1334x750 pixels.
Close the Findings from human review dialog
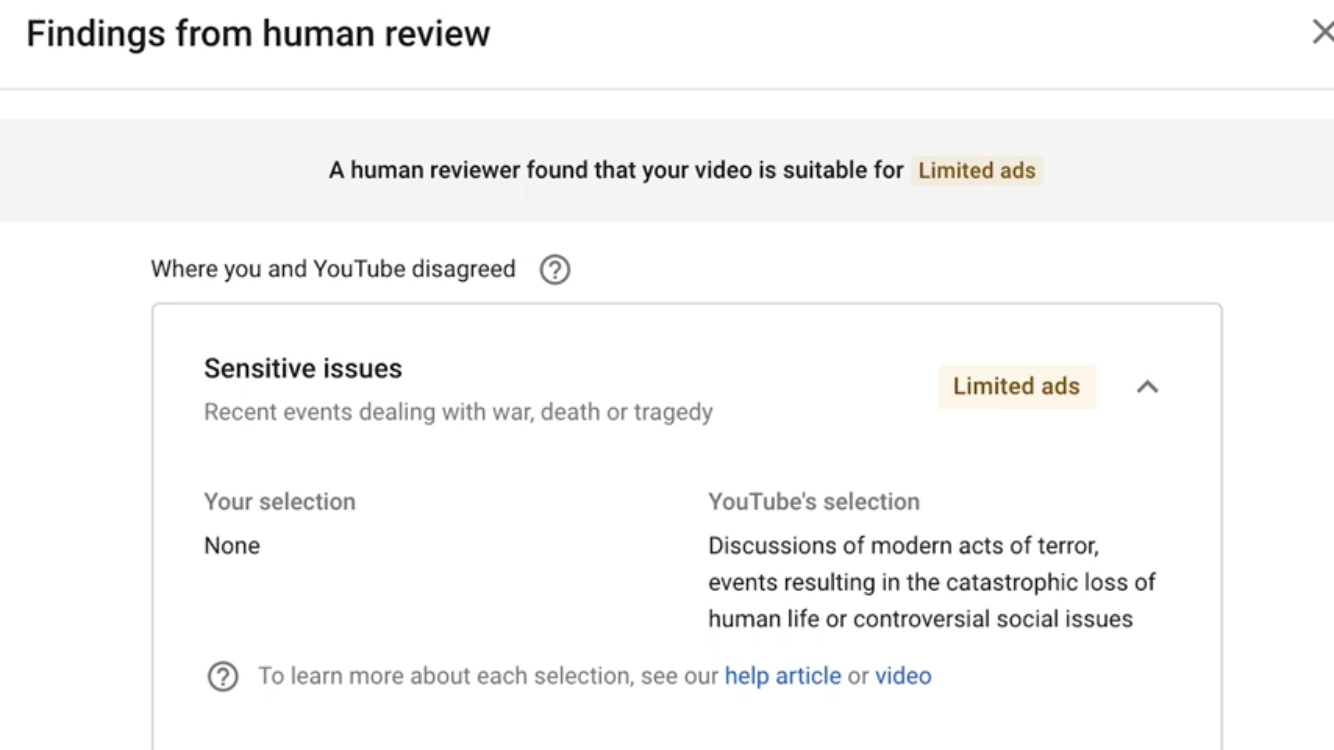coord(1322,33)
